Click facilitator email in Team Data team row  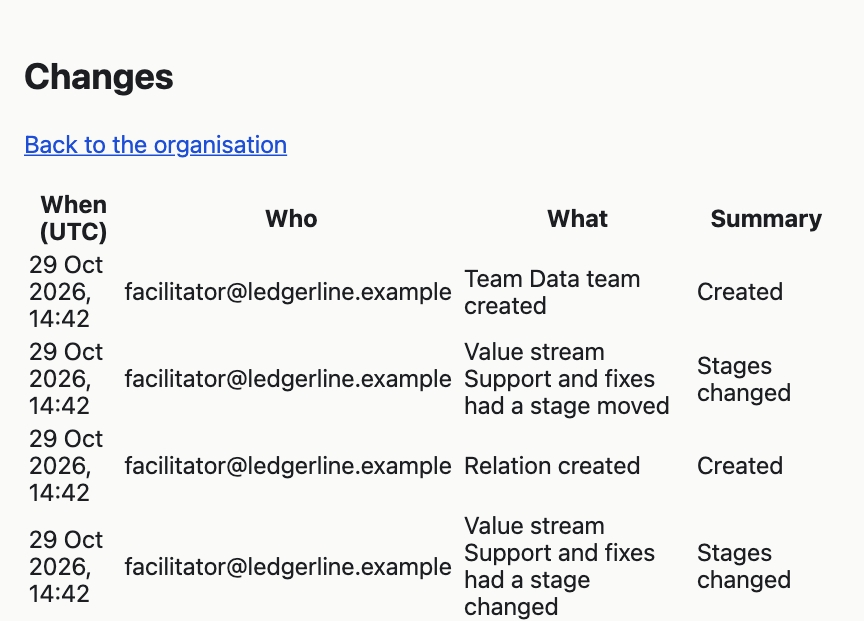(x=288, y=292)
